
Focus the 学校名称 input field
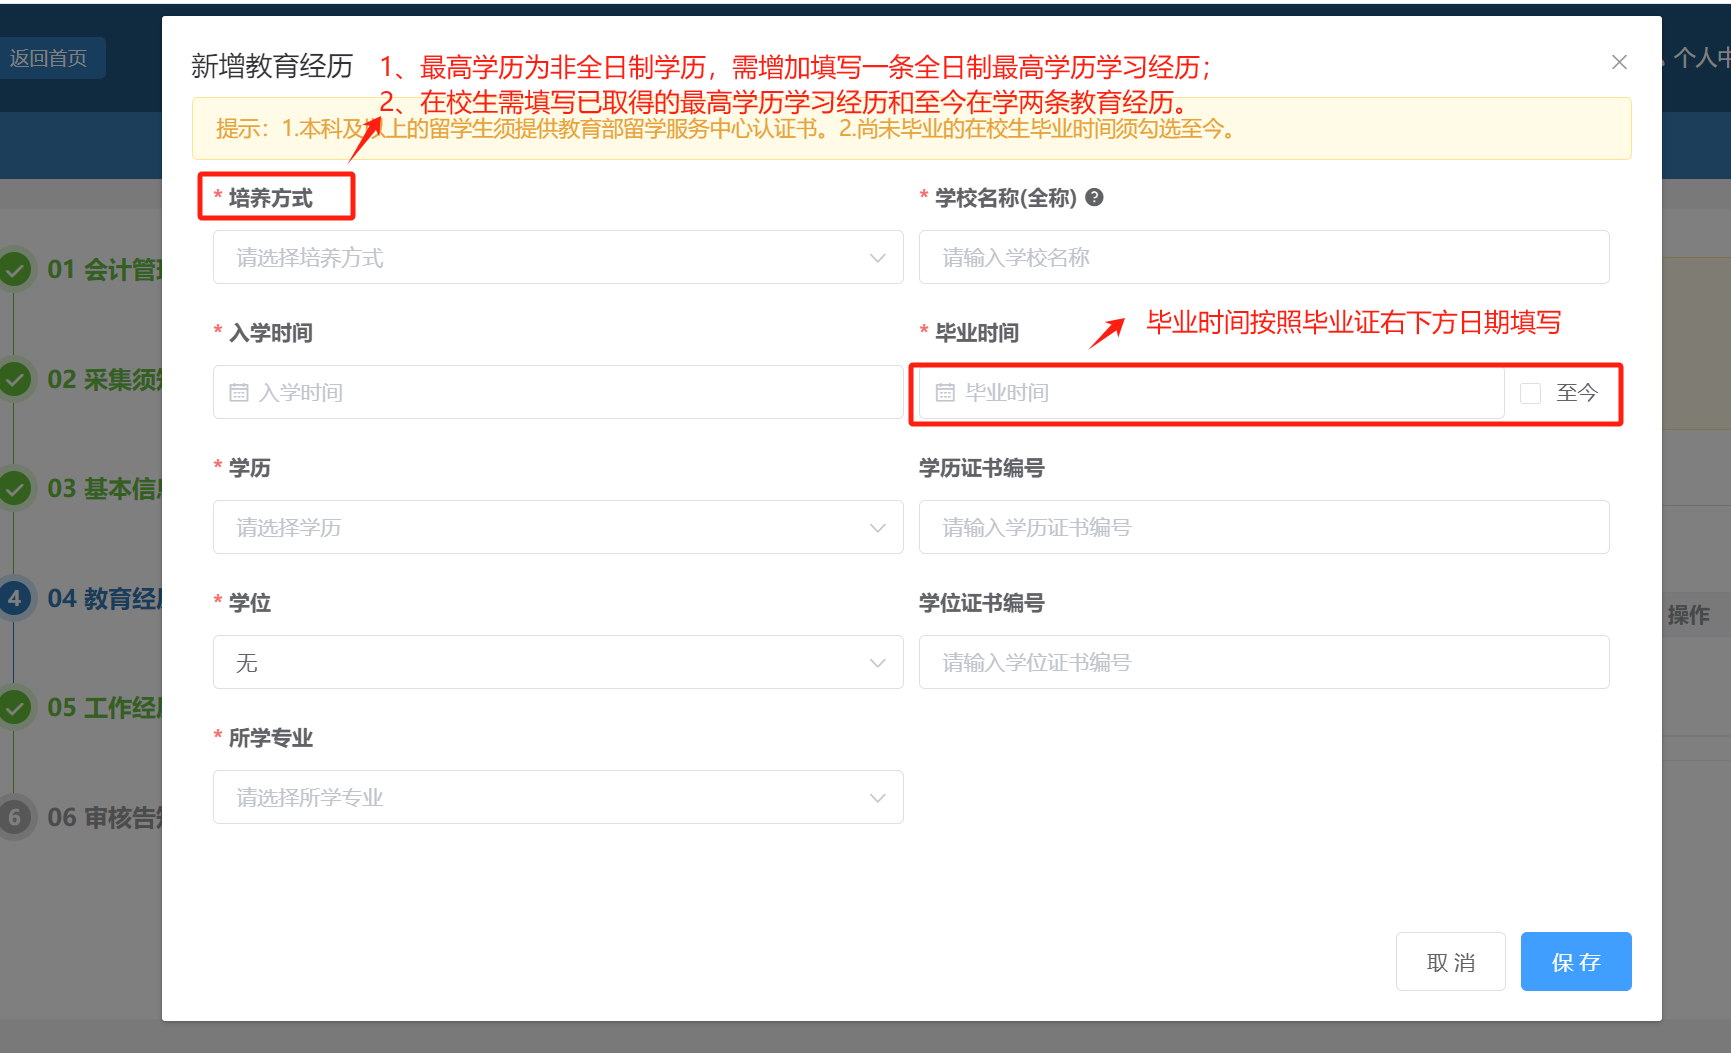1263,258
